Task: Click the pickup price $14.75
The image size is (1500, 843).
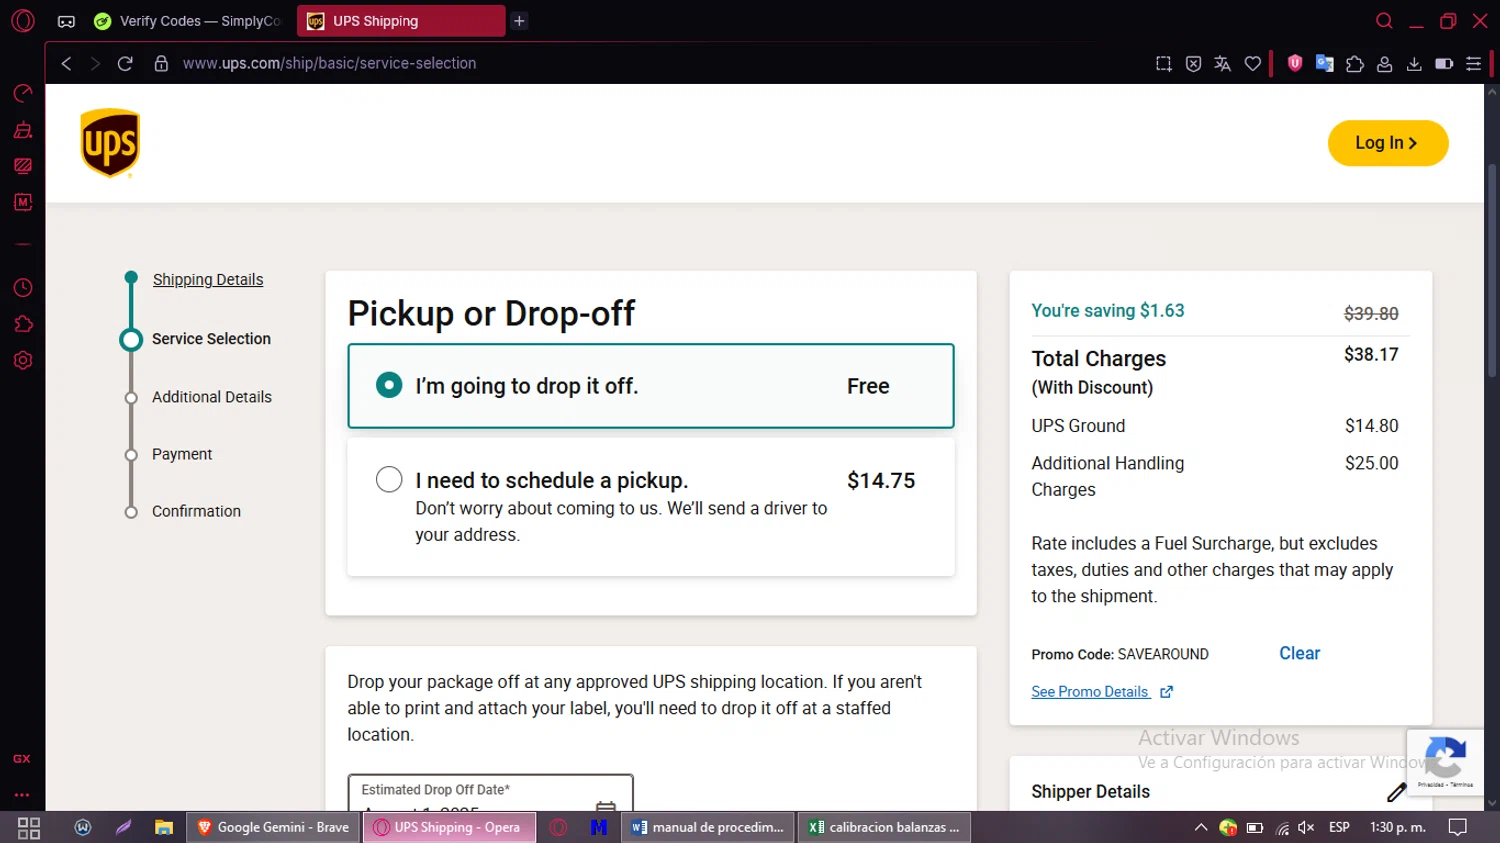Action: point(881,481)
